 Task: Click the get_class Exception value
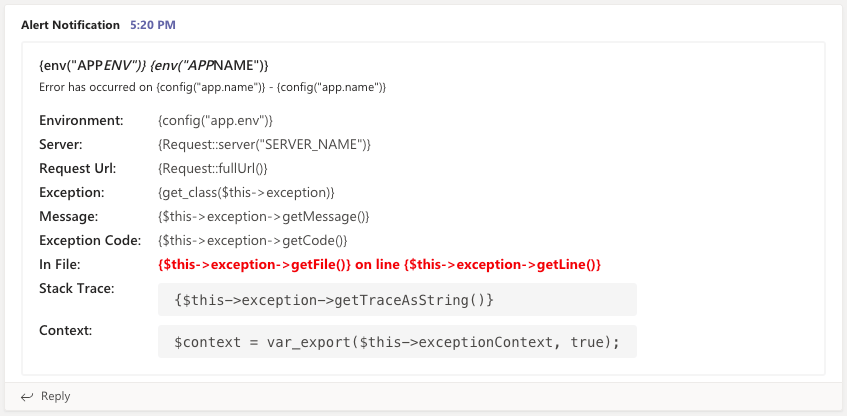coord(246,193)
